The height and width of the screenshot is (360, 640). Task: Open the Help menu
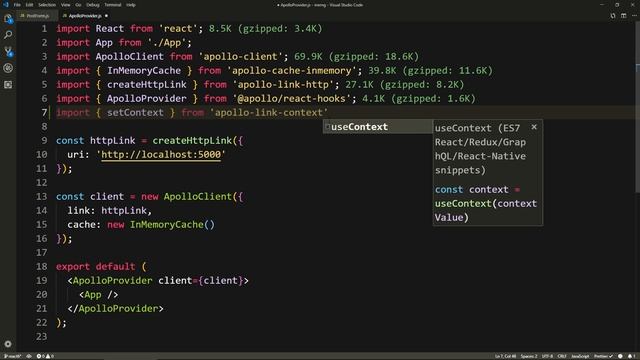(x=131, y=5)
